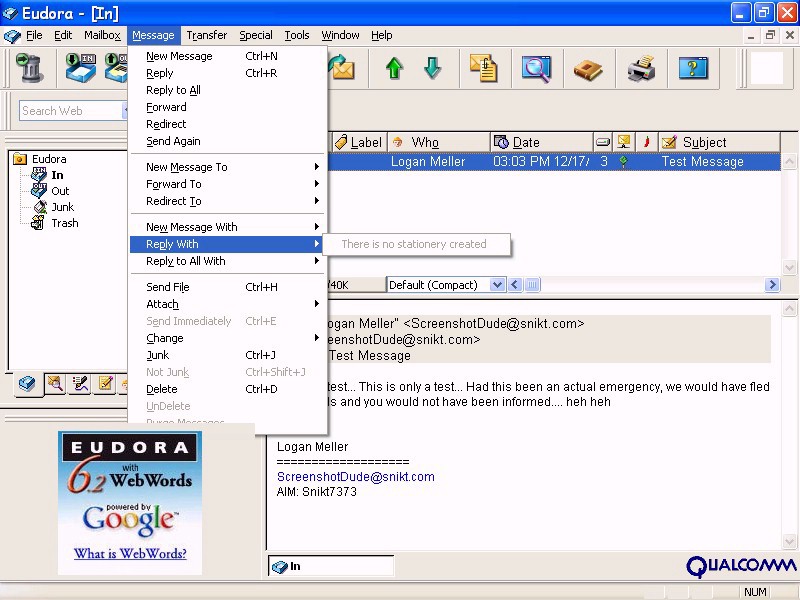This screenshot has height=600, width=800.
Task: Open the Special menu
Action: [x=256, y=35]
